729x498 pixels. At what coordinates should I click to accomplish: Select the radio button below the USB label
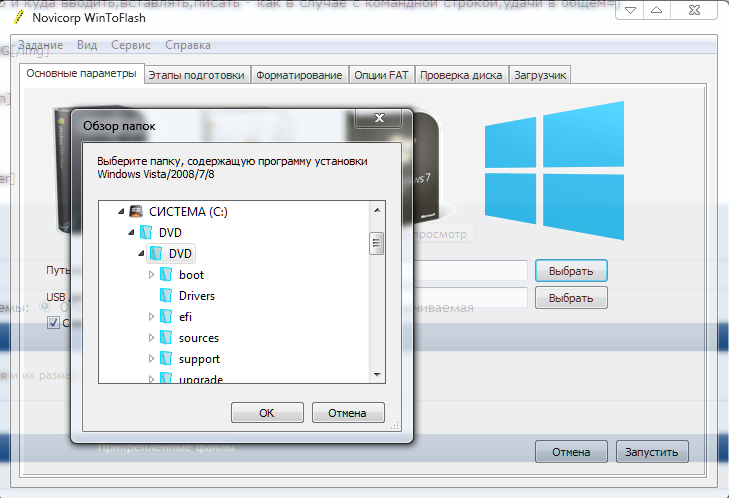pyautogui.click(x=45, y=306)
